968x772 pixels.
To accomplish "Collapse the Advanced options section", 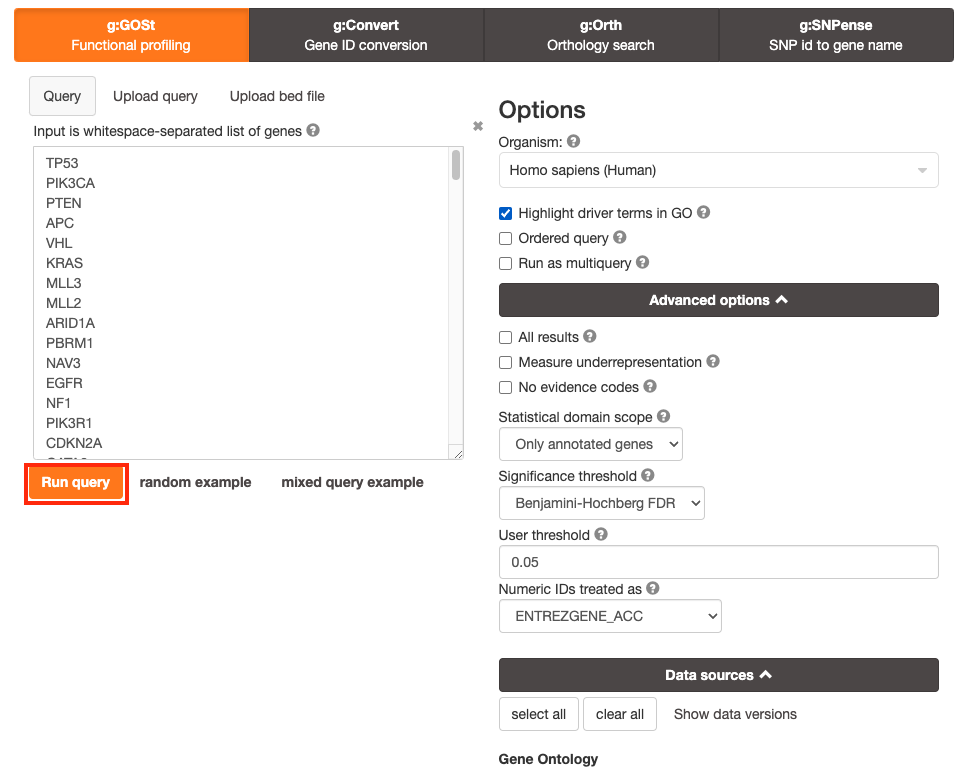I will coord(718,300).
